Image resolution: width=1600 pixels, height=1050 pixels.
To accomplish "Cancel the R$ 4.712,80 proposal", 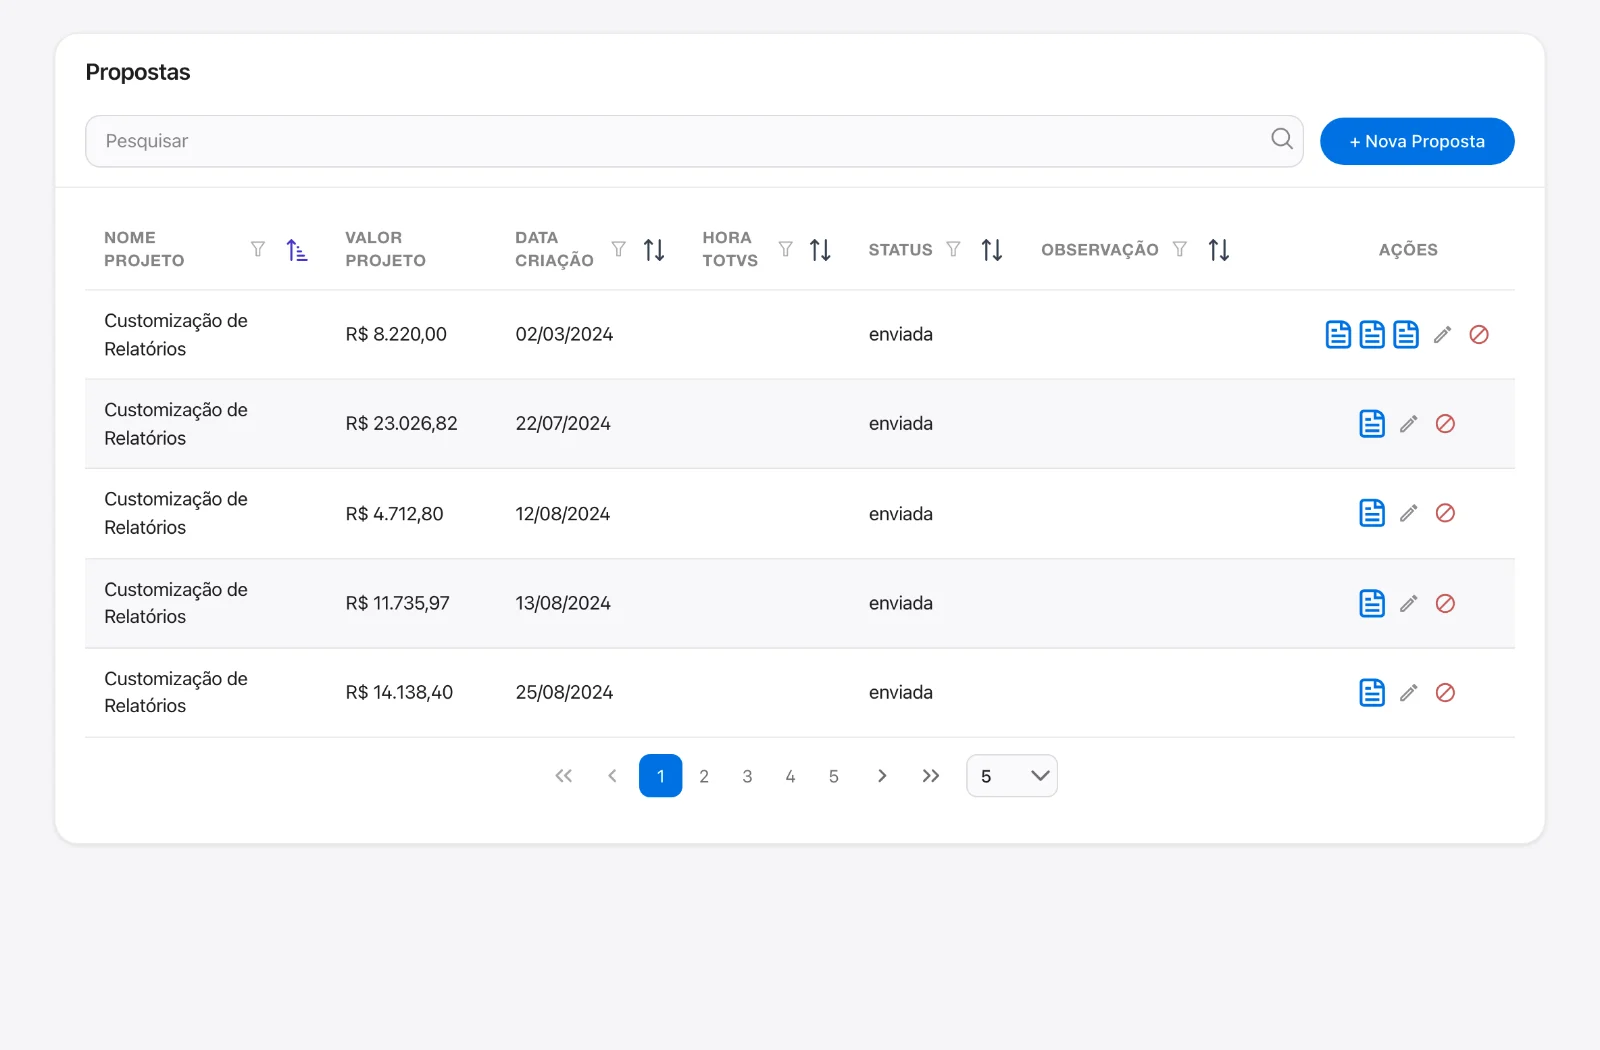I will tap(1445, 513).
